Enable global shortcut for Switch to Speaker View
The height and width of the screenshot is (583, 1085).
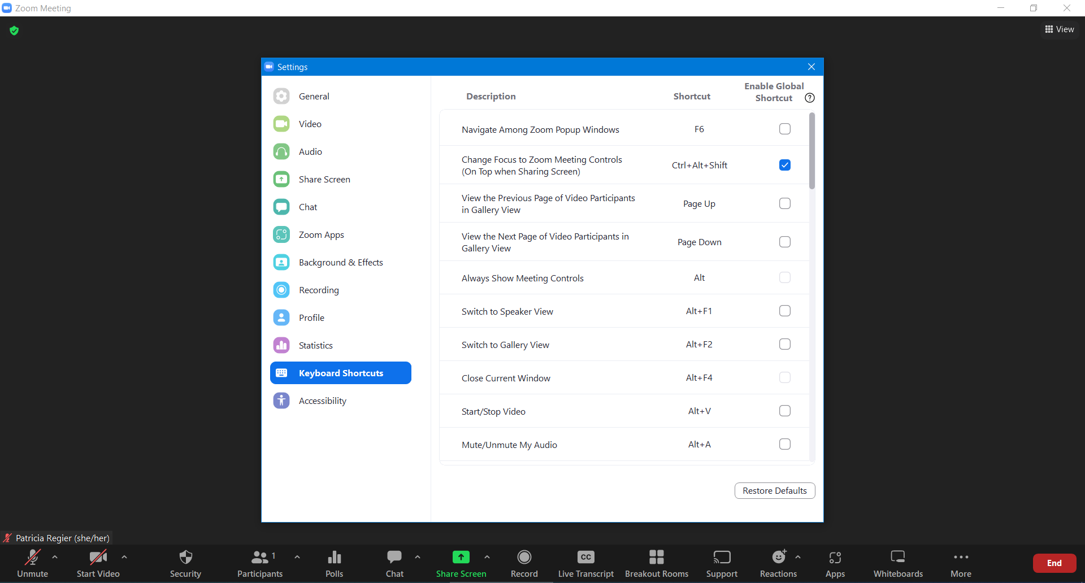click(785, 311)
